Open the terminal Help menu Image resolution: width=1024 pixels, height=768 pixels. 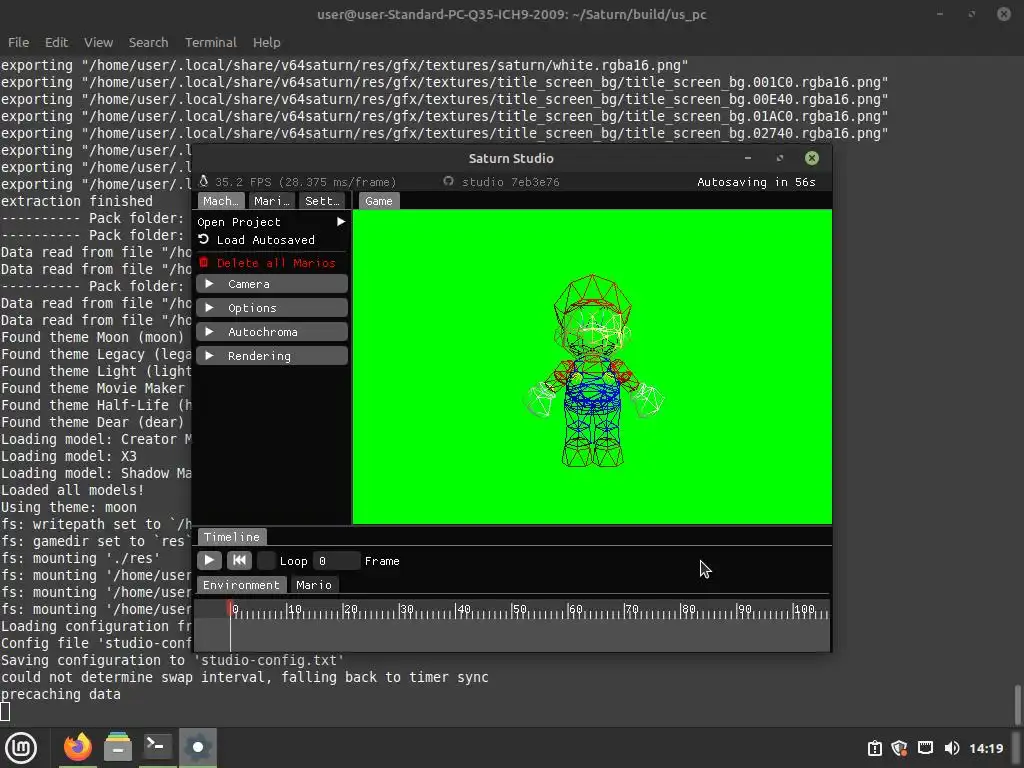[266, 42]
